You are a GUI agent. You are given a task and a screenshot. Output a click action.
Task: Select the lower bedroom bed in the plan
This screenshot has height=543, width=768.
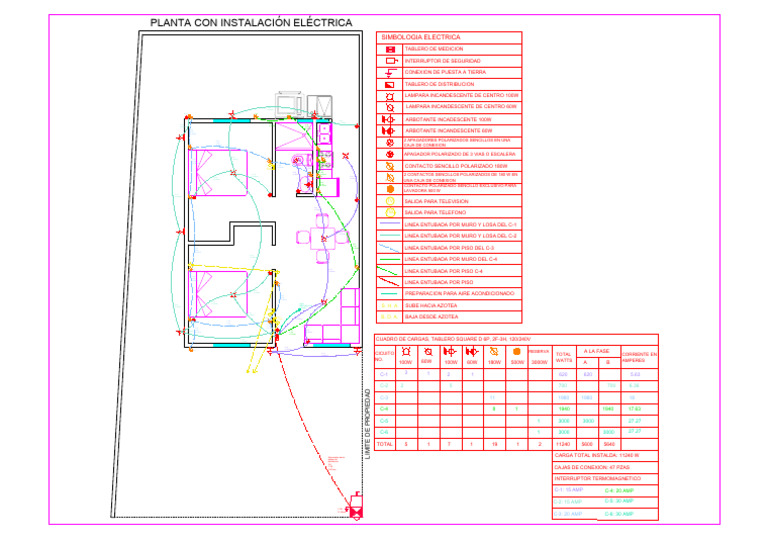(x=218, y=294)
